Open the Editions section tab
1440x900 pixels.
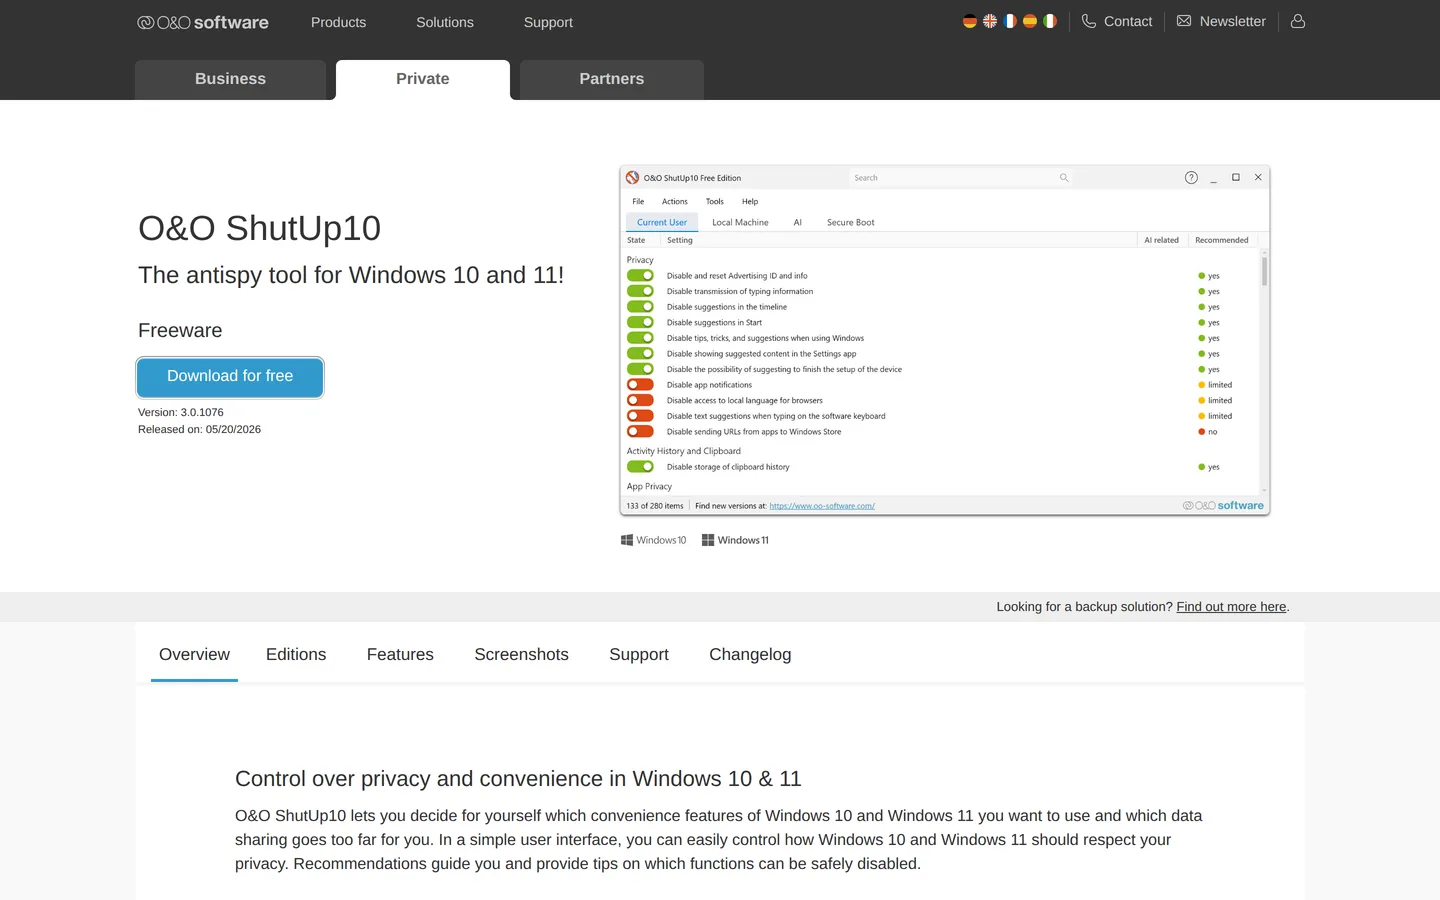click(x=296, y=655)
